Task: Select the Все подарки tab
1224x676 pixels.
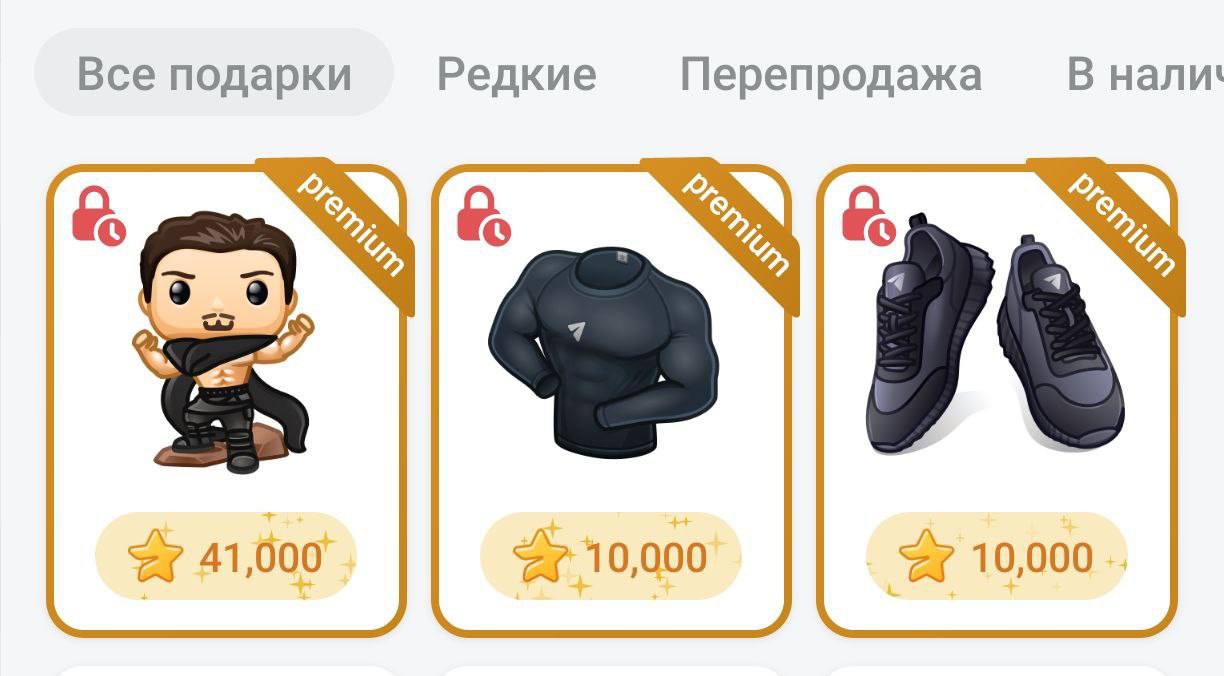Action: [214, 74]
